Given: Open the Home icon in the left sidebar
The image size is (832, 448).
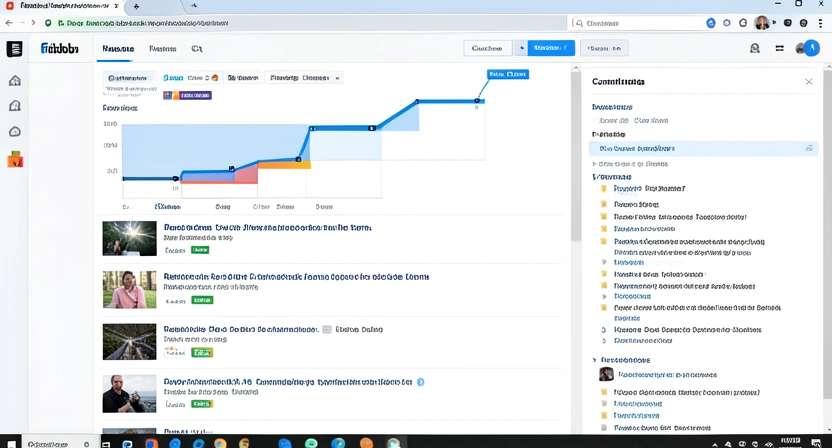Looking at the screenshot, I should (x=15, y=81).
